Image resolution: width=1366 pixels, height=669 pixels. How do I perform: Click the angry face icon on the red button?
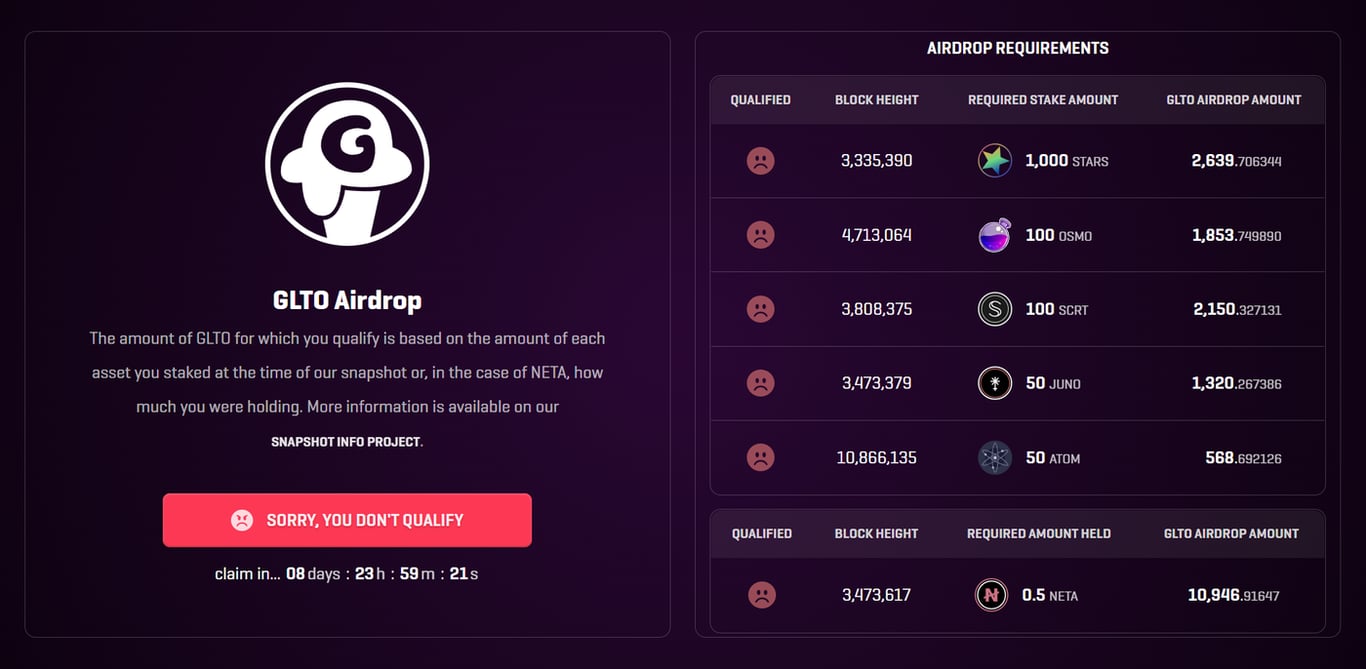coord(242,520)
